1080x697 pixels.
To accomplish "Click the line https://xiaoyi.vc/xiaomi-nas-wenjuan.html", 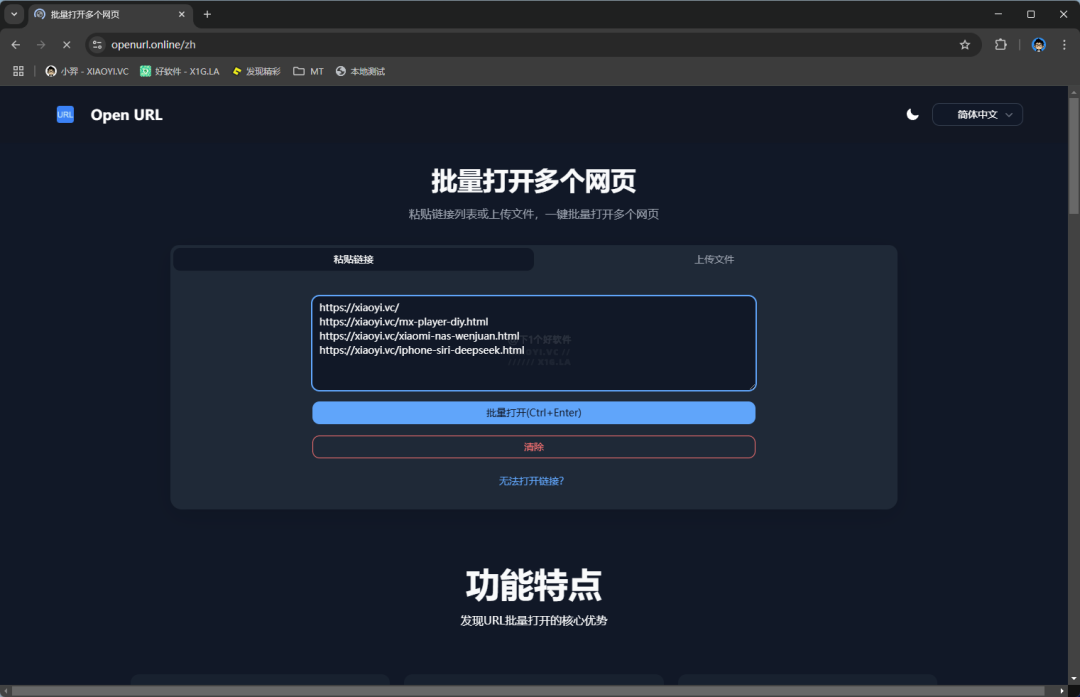I will click(419, 336).
